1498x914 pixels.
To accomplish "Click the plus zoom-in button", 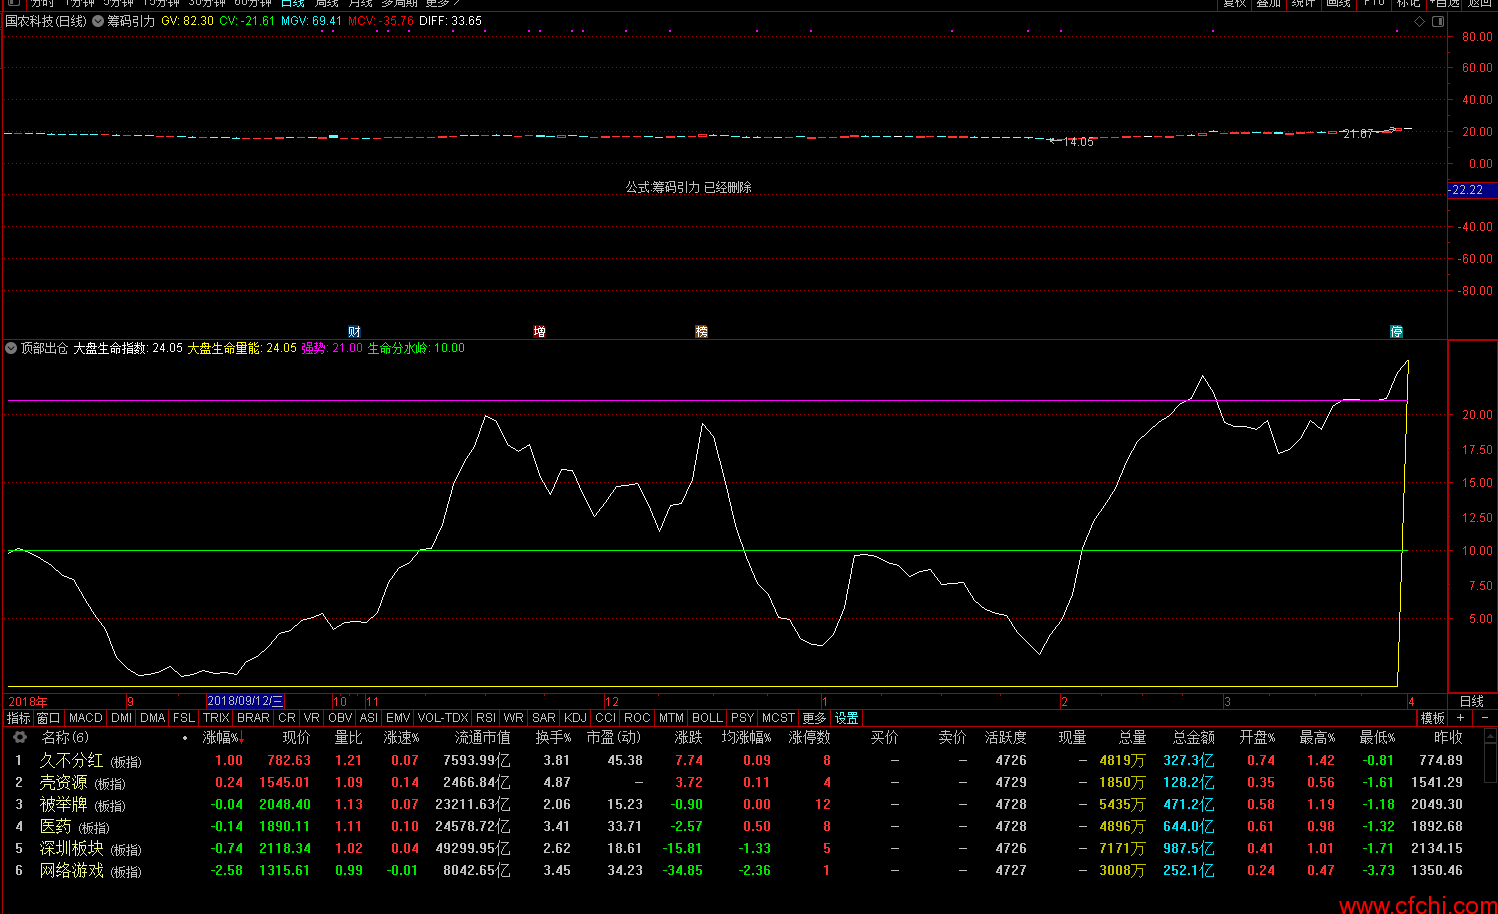I will [x=1461, y=718].
